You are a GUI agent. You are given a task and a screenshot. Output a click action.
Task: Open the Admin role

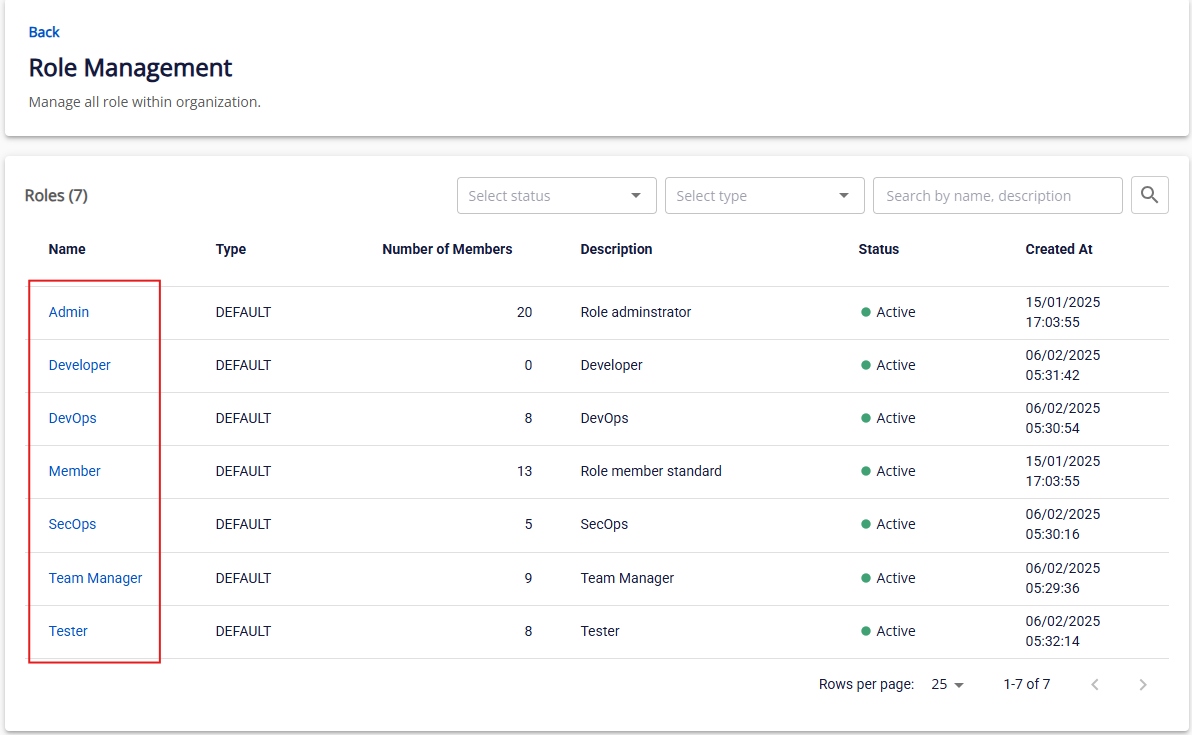(x=69, y=312)
